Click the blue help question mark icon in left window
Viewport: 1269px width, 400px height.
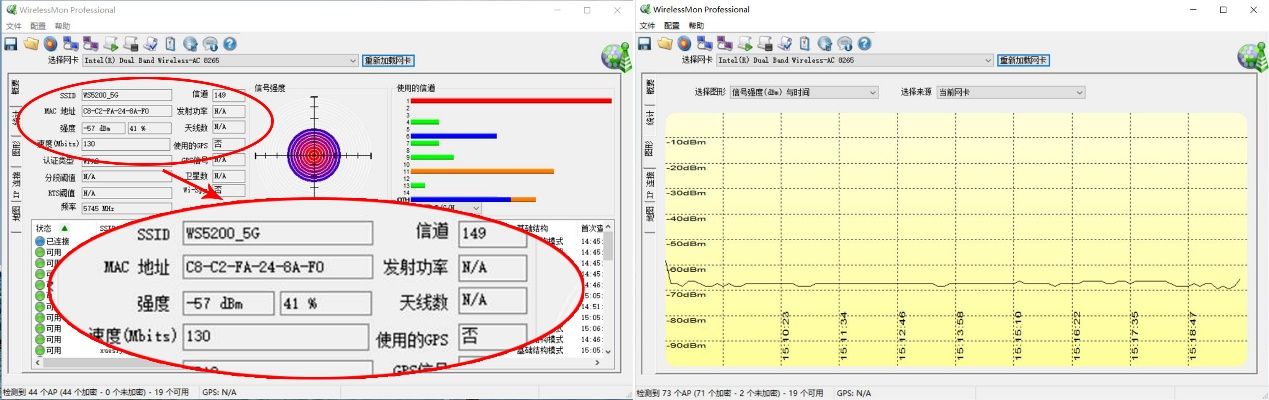(229, 44)
